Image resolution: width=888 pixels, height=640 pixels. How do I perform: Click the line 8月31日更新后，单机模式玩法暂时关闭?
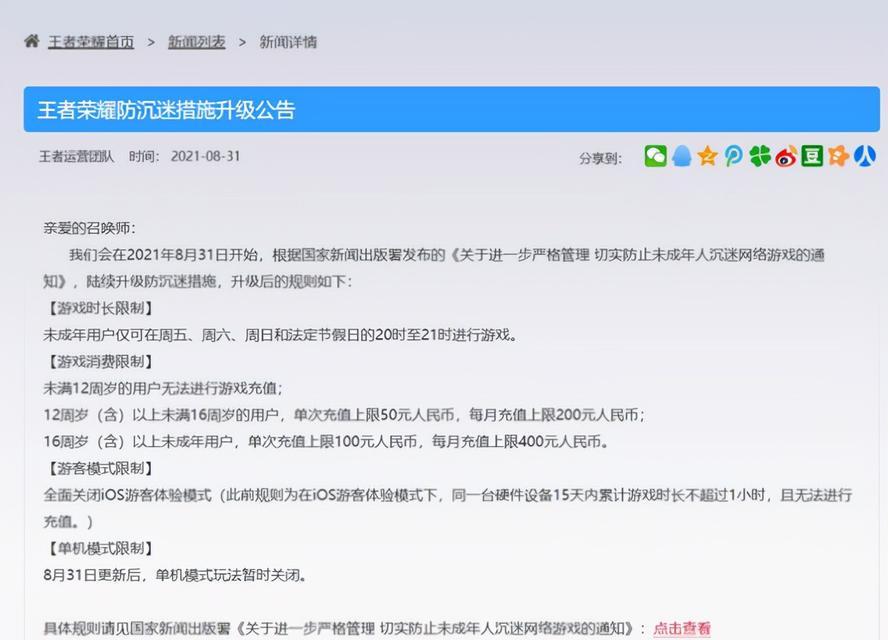(x=176, y=575)
